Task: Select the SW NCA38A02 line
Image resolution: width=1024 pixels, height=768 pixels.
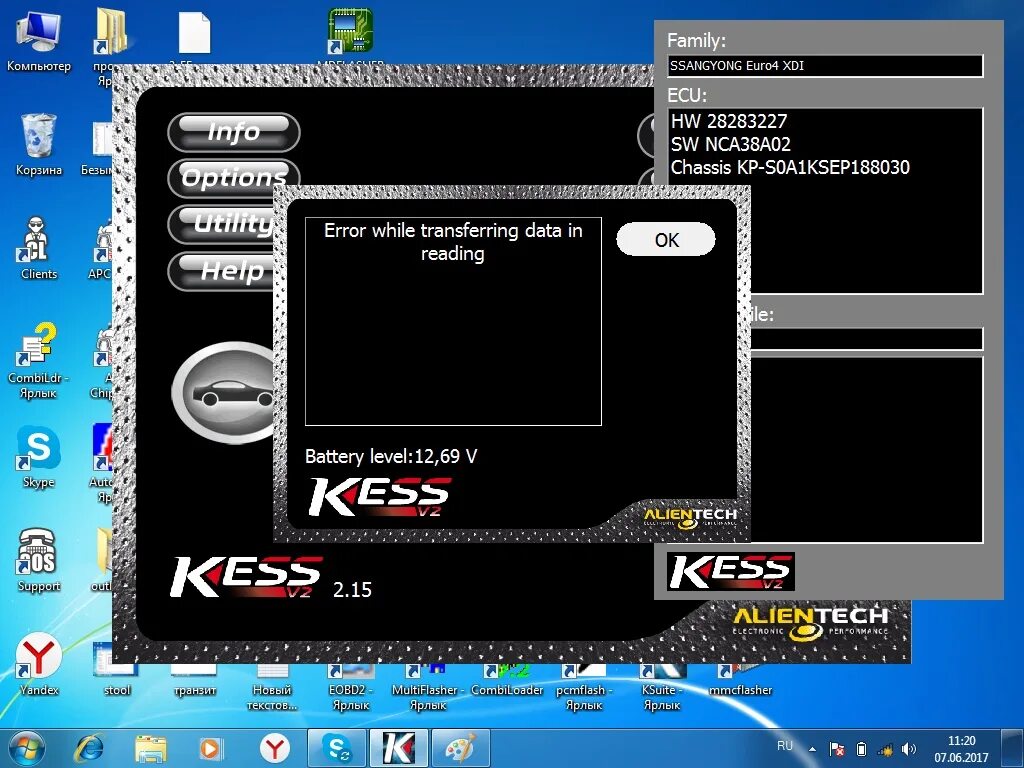Action: coord(731,144)
